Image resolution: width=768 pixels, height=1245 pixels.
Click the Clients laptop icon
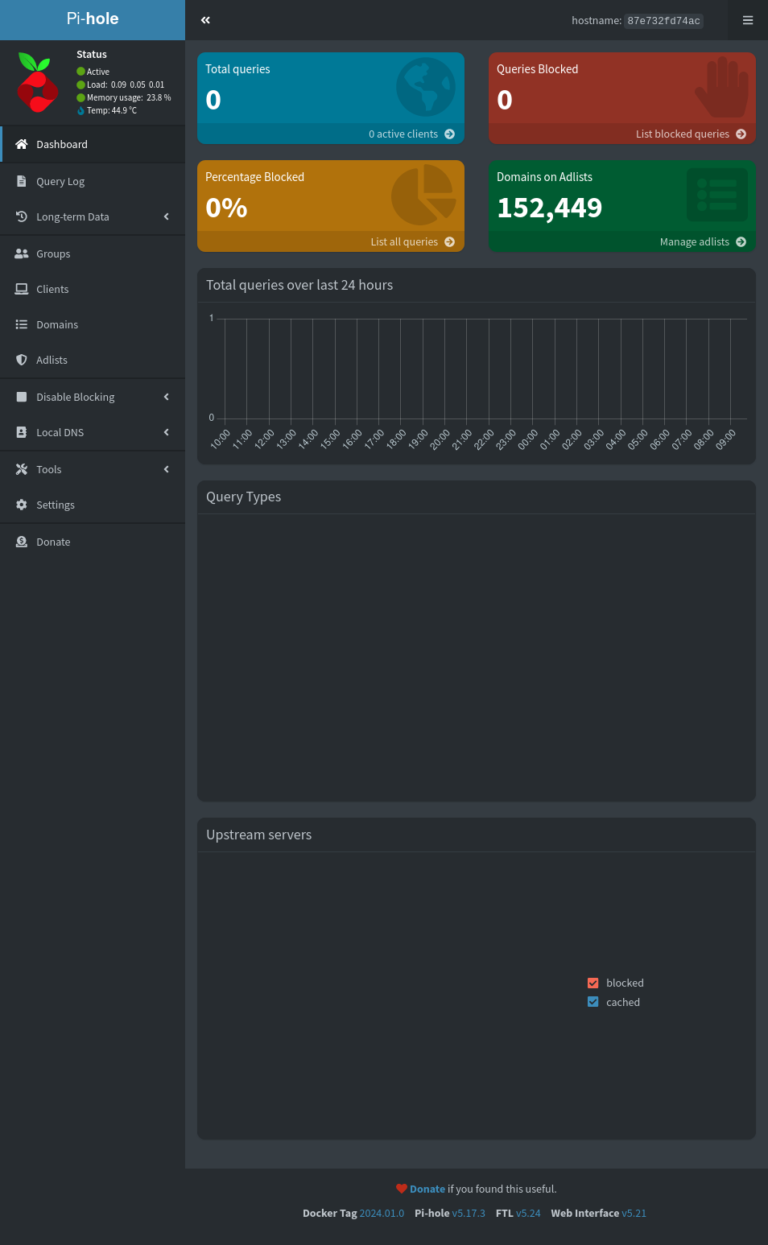pyautogui.click(x=21, y=289)
